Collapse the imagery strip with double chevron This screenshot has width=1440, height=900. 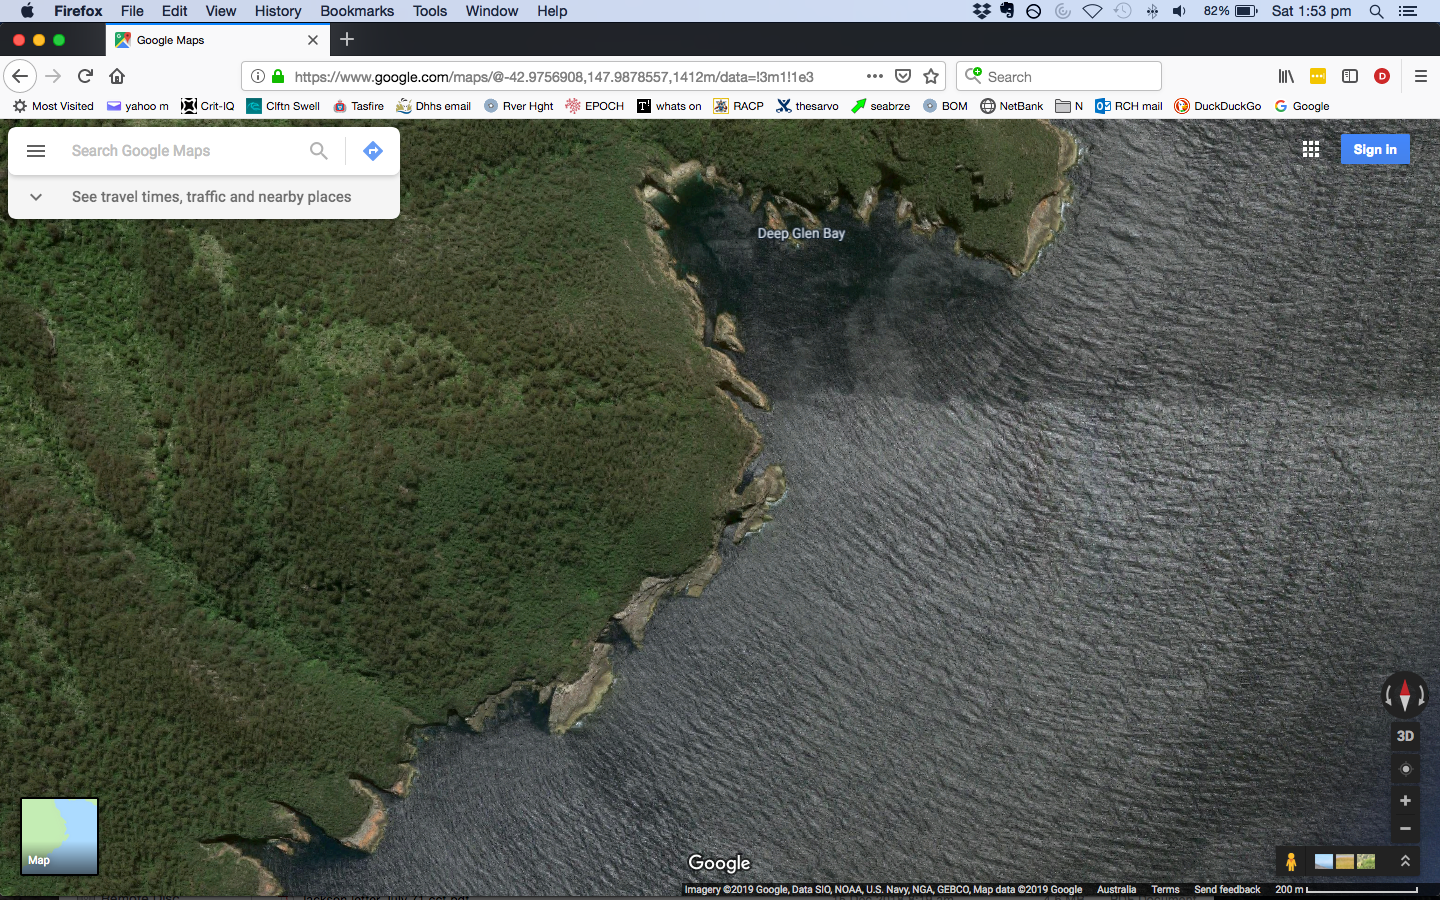(1405, 861)
